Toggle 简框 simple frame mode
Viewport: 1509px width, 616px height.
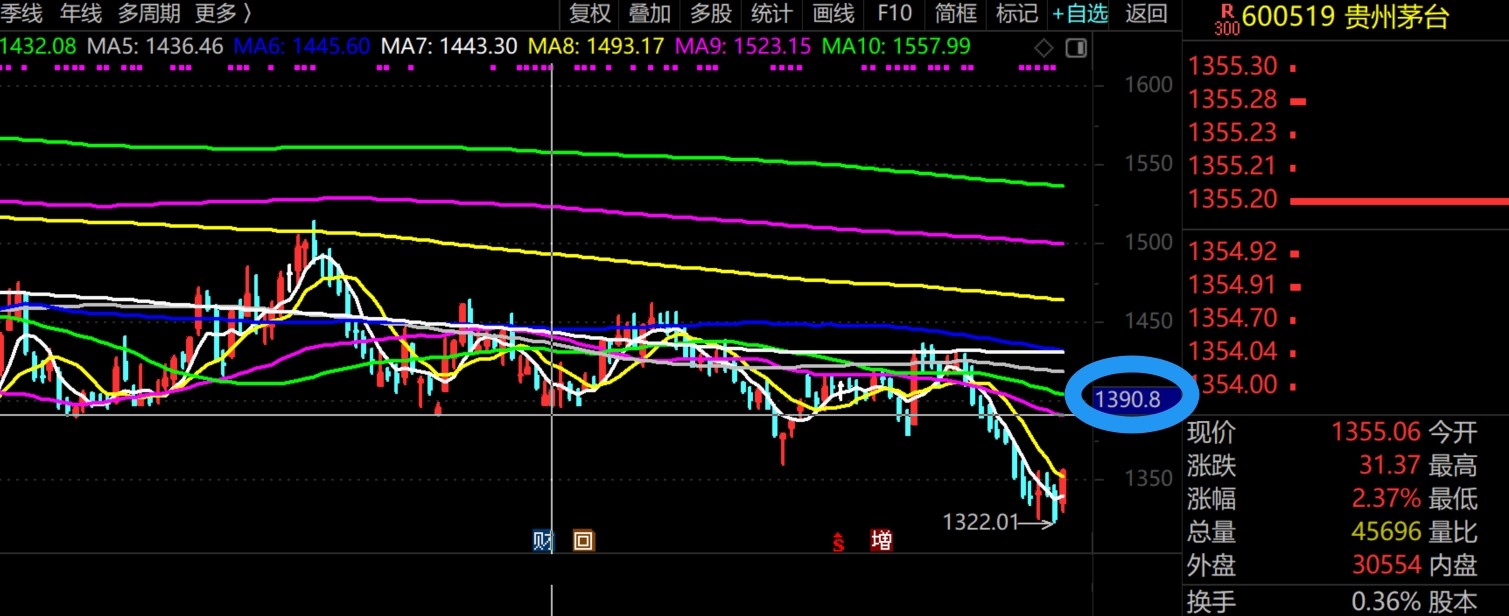955,14
